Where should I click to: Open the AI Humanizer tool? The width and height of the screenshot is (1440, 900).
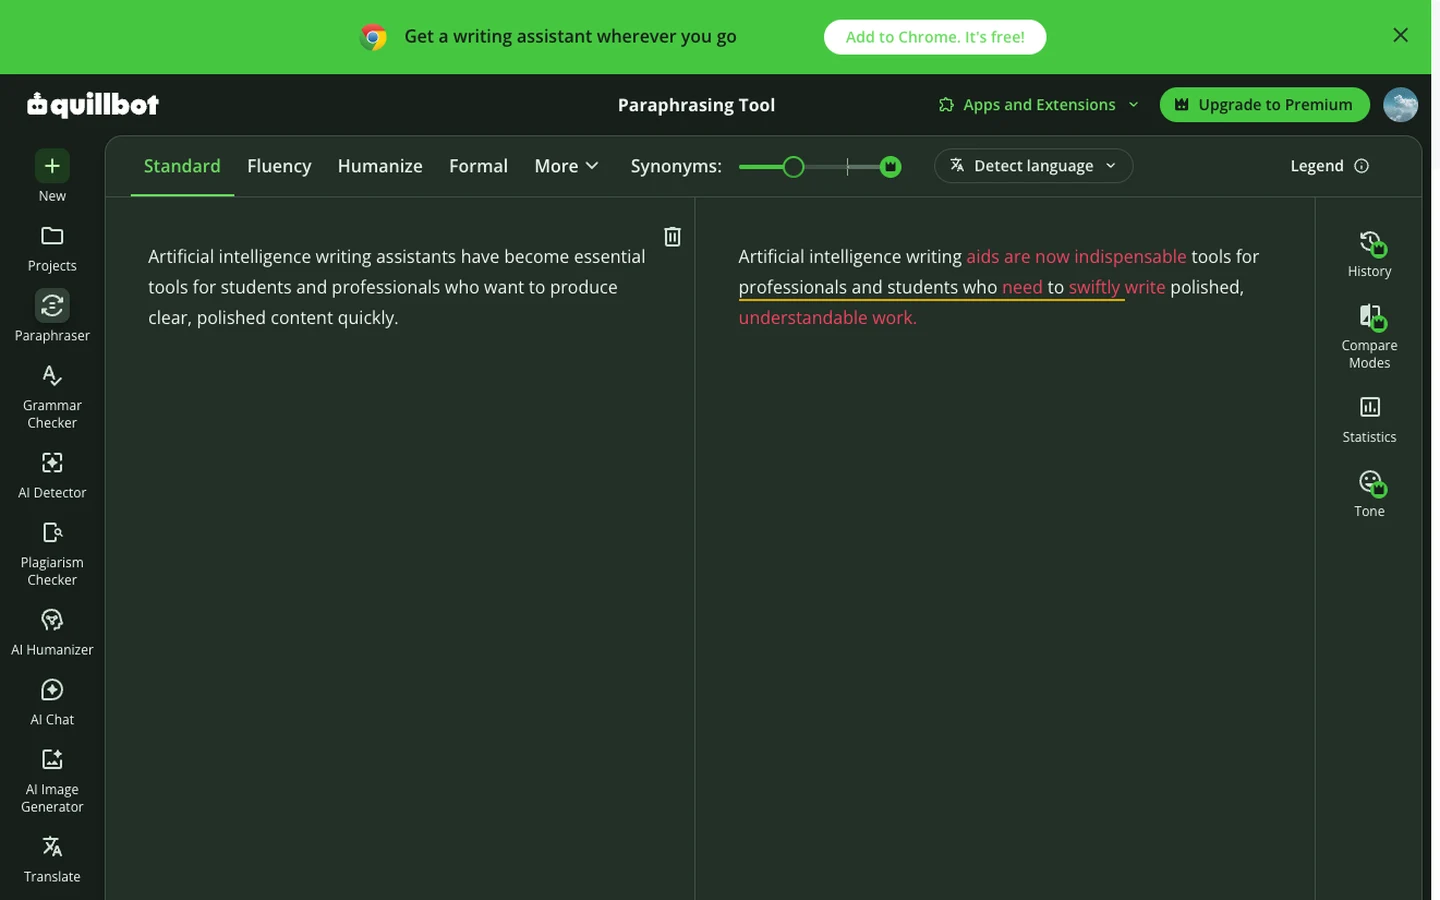coord(52,632)
